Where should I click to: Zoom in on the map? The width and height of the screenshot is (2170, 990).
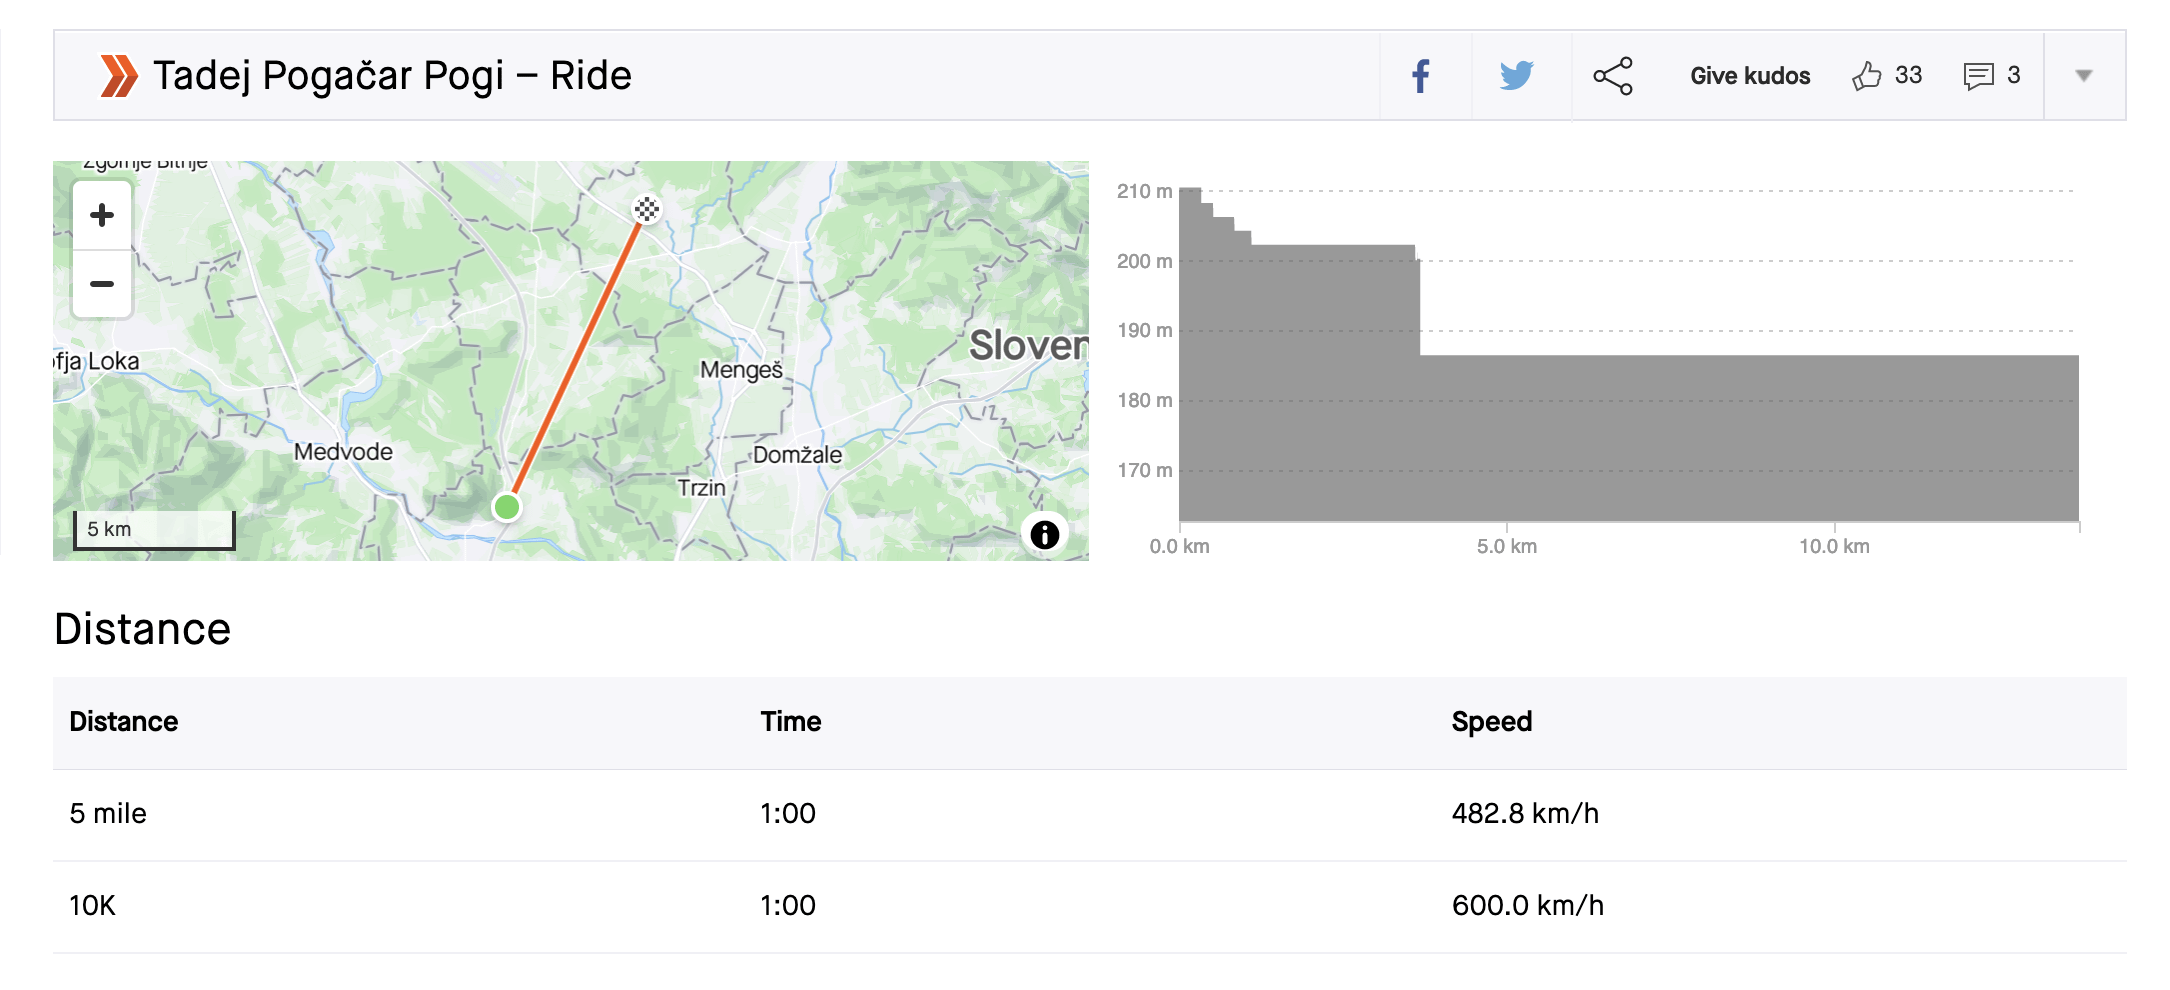pyautogui.click(x=102, y=215)
